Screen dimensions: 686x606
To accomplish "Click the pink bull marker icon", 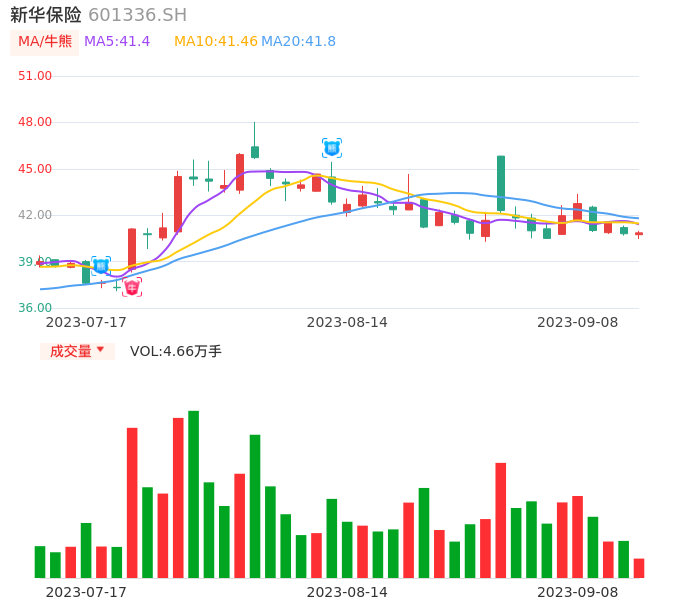I will (132, 287).
